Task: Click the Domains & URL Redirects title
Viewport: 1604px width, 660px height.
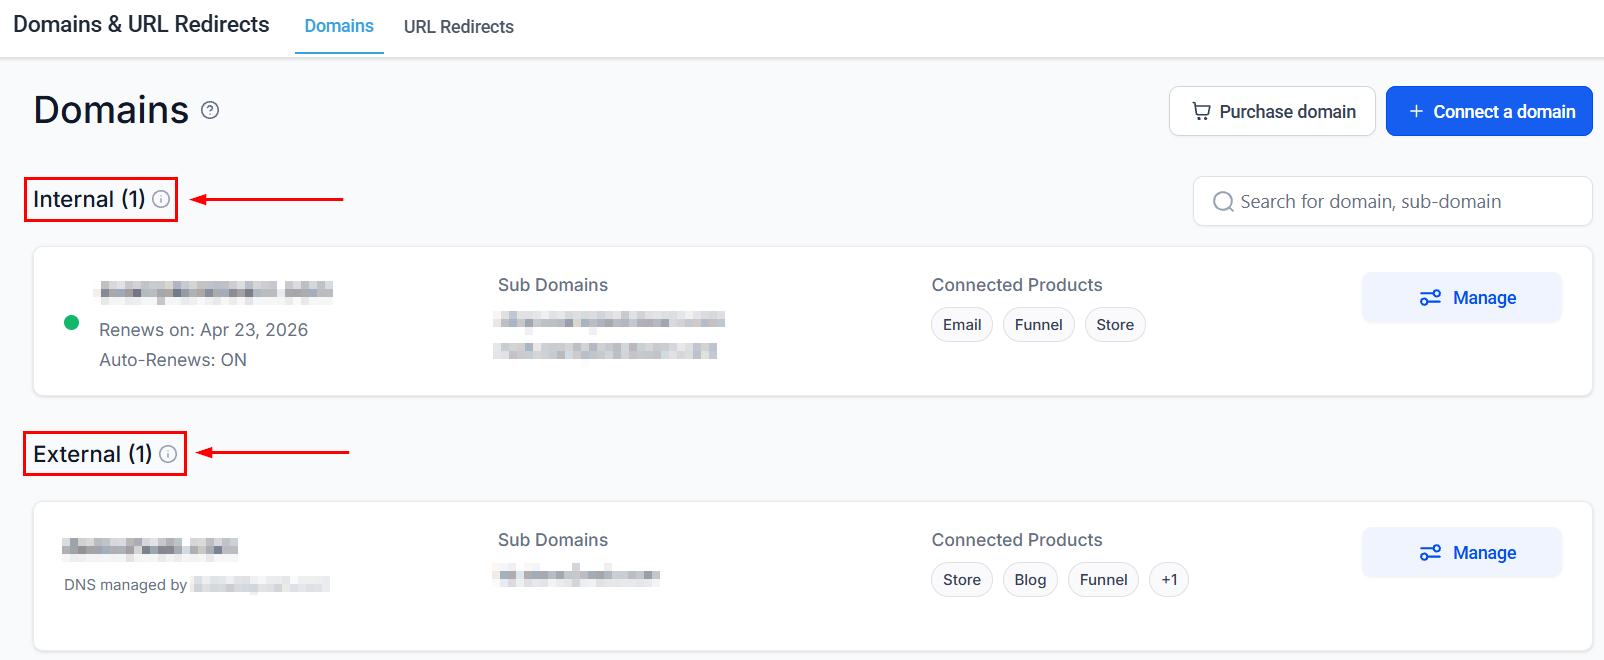Action: pyautogui.click(x=141, y=24)
